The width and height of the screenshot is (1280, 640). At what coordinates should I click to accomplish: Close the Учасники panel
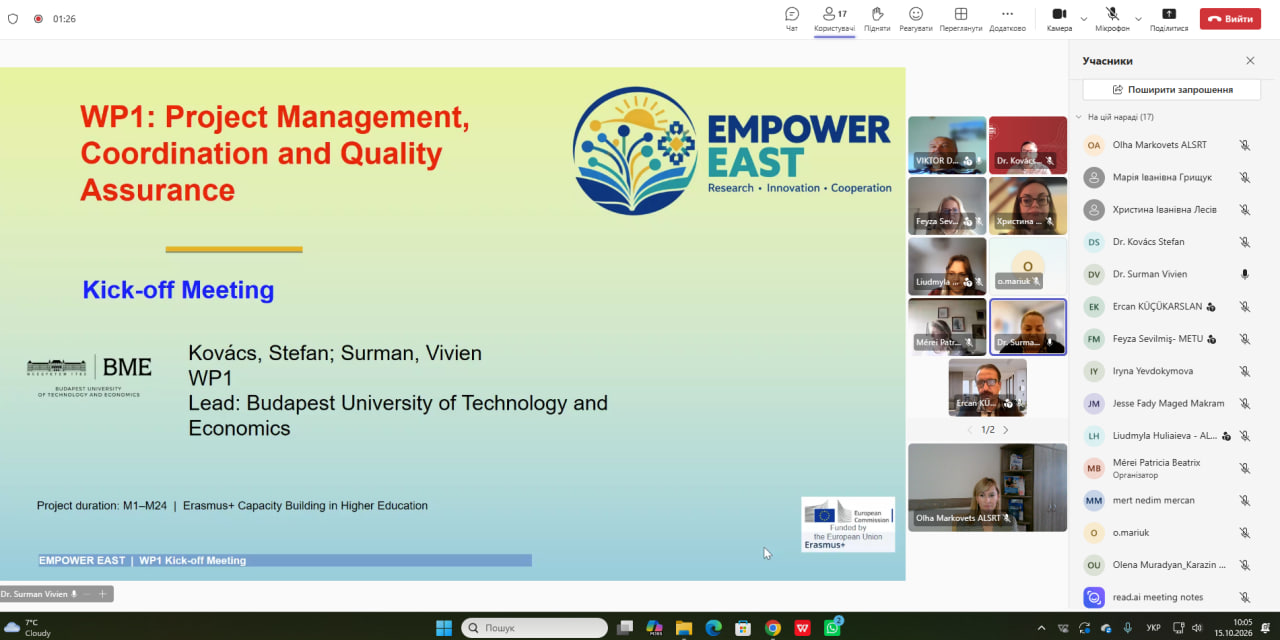pos(1250,61)
